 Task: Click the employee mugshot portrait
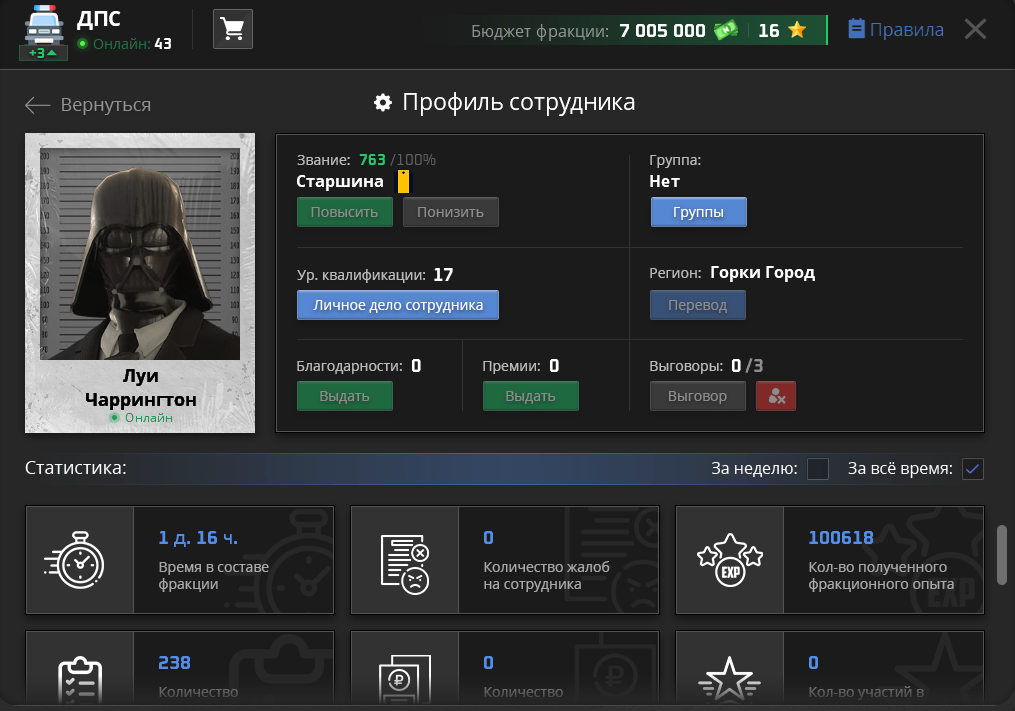pyautogui.click(x=140, y=254)
